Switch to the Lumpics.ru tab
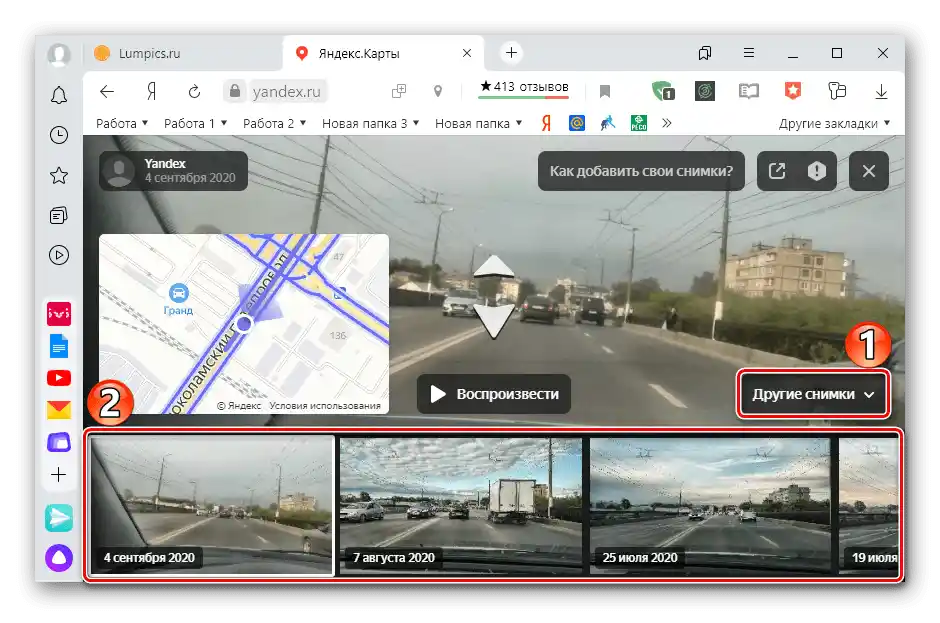940x623 pixels. tap(183, 53)
